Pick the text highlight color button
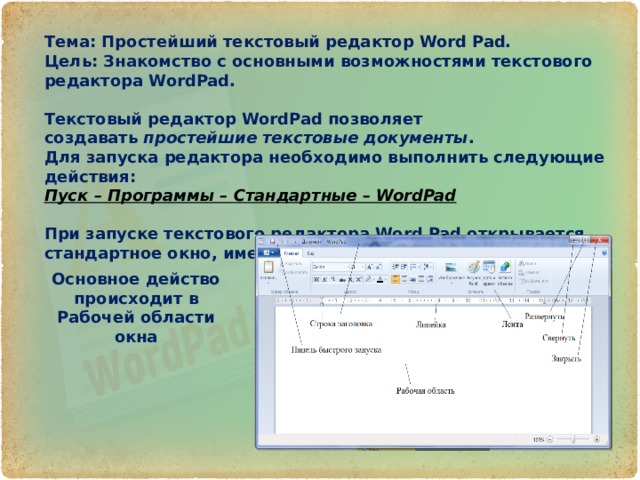640x480 pixels. pos(369,280)
